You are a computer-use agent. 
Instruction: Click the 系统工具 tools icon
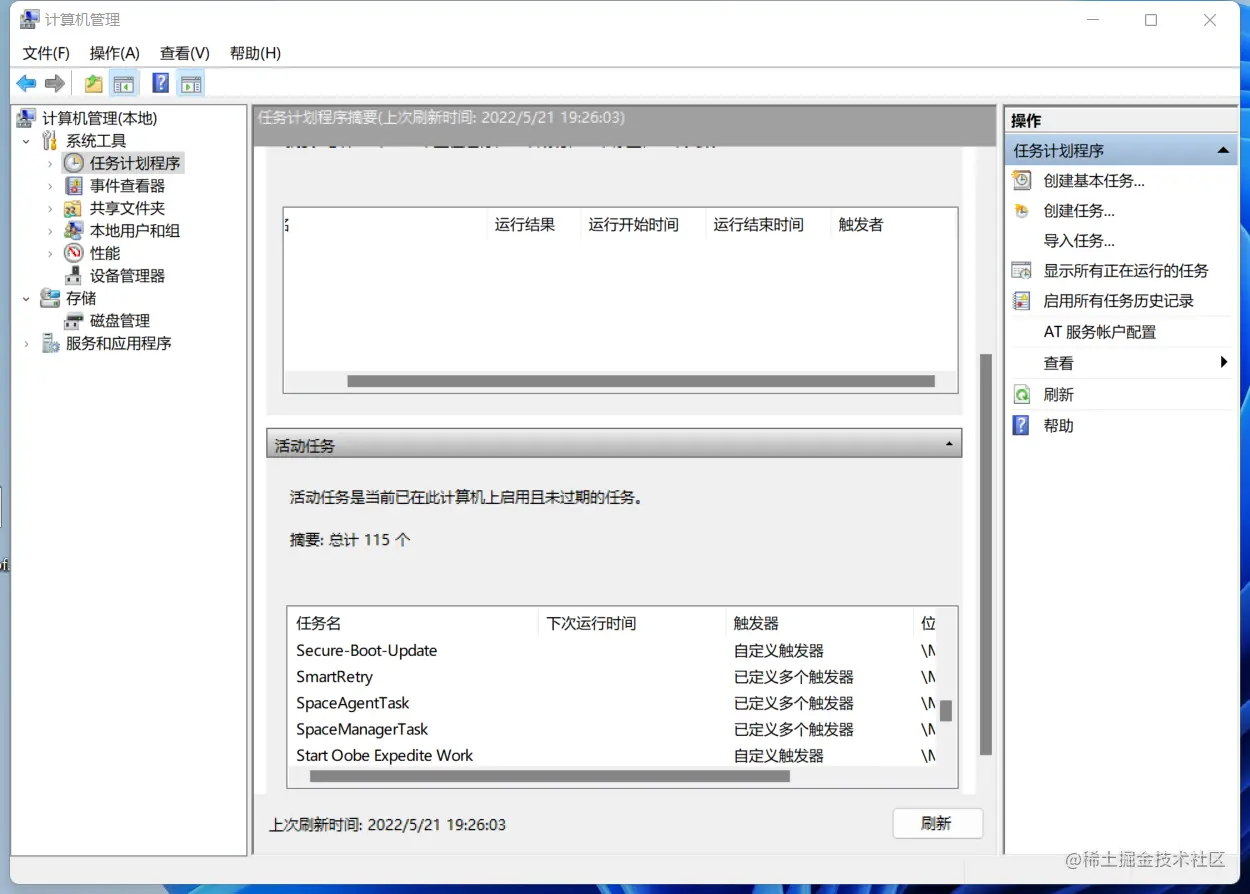tap(50, 141)
